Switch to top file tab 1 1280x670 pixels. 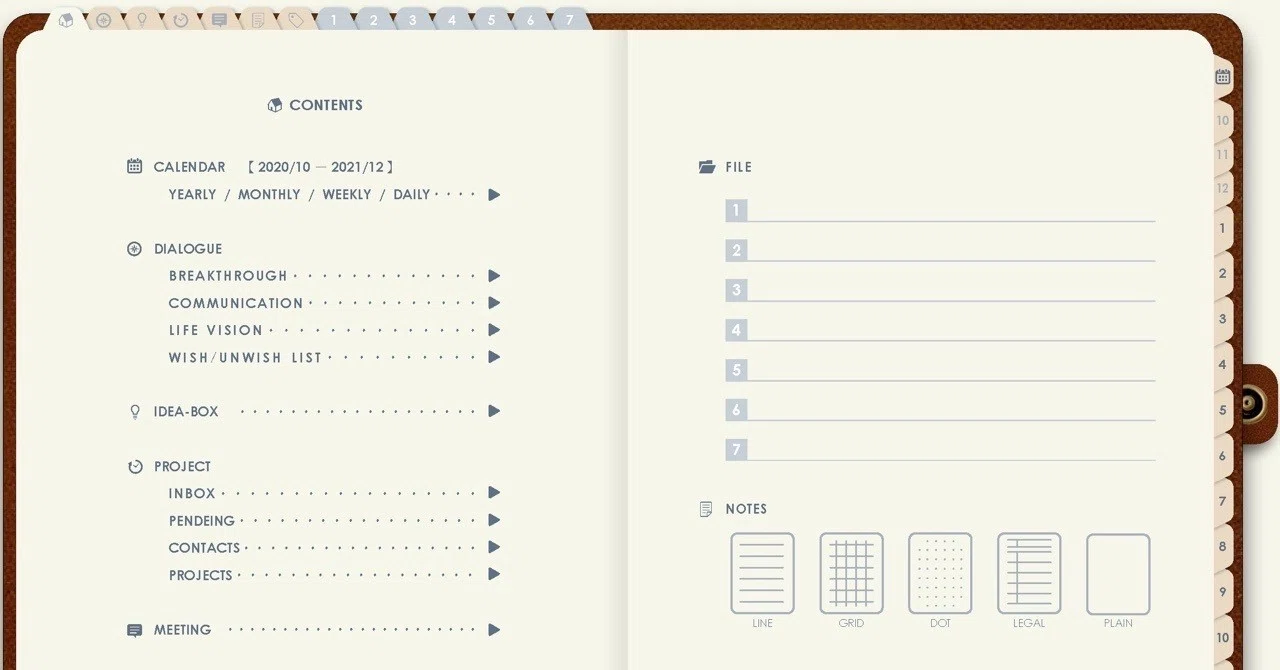click(334, 20)
